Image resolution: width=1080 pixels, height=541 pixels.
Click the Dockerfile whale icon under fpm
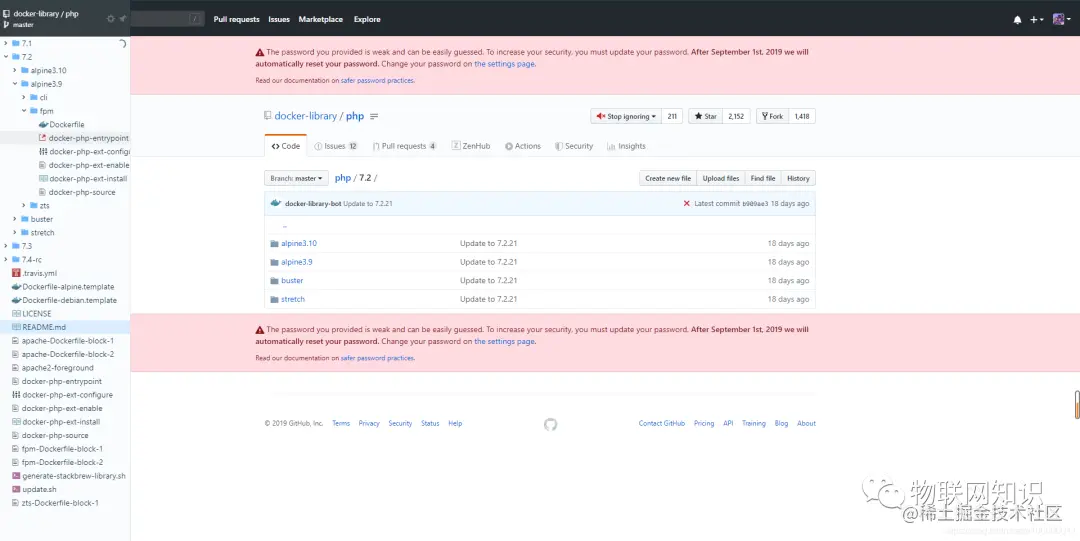point(43,125)
